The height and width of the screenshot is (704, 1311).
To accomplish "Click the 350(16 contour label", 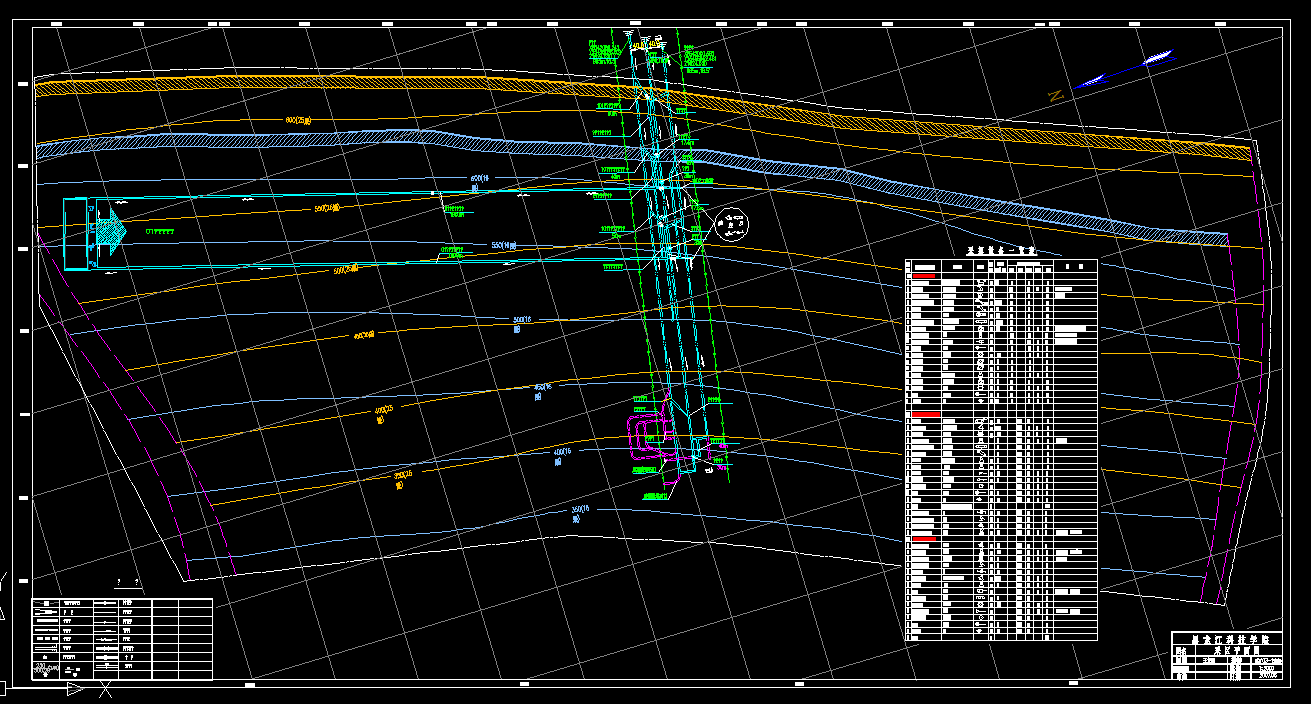I will coord(582,510).
